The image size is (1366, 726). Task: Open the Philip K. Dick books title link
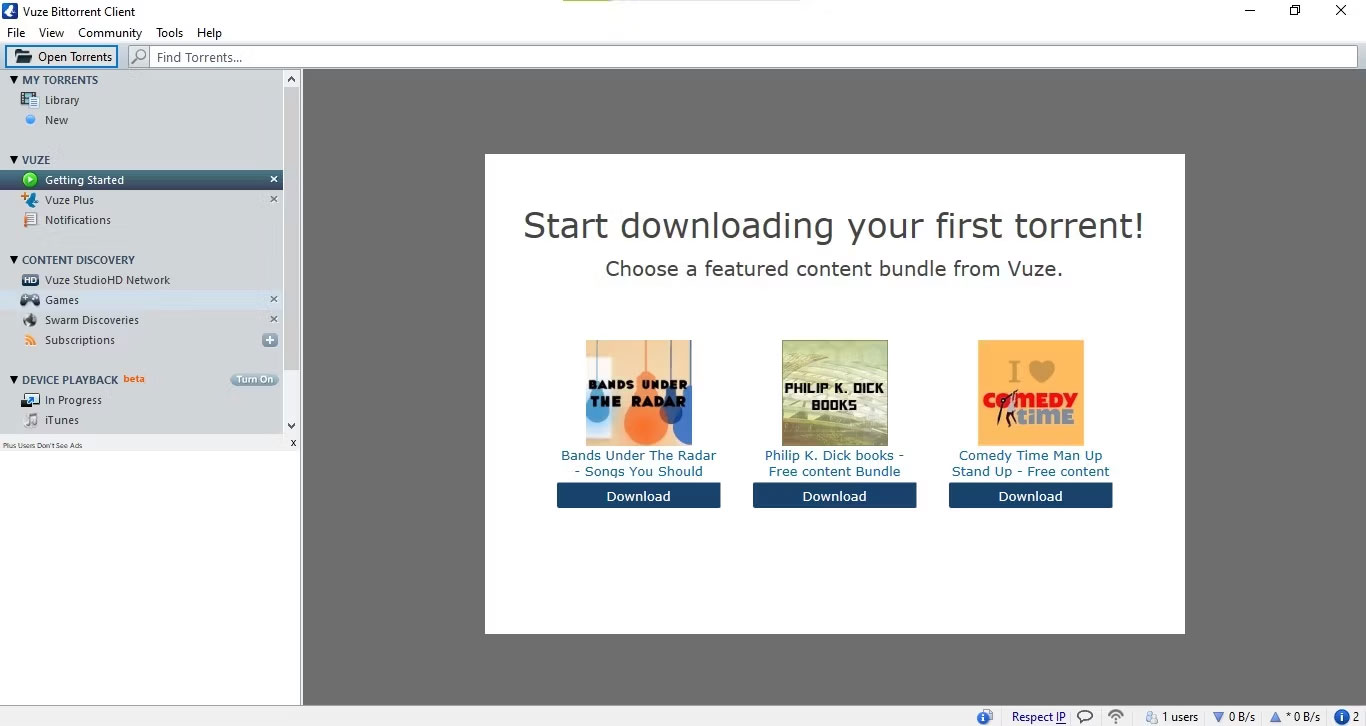(x=834, y=463)
